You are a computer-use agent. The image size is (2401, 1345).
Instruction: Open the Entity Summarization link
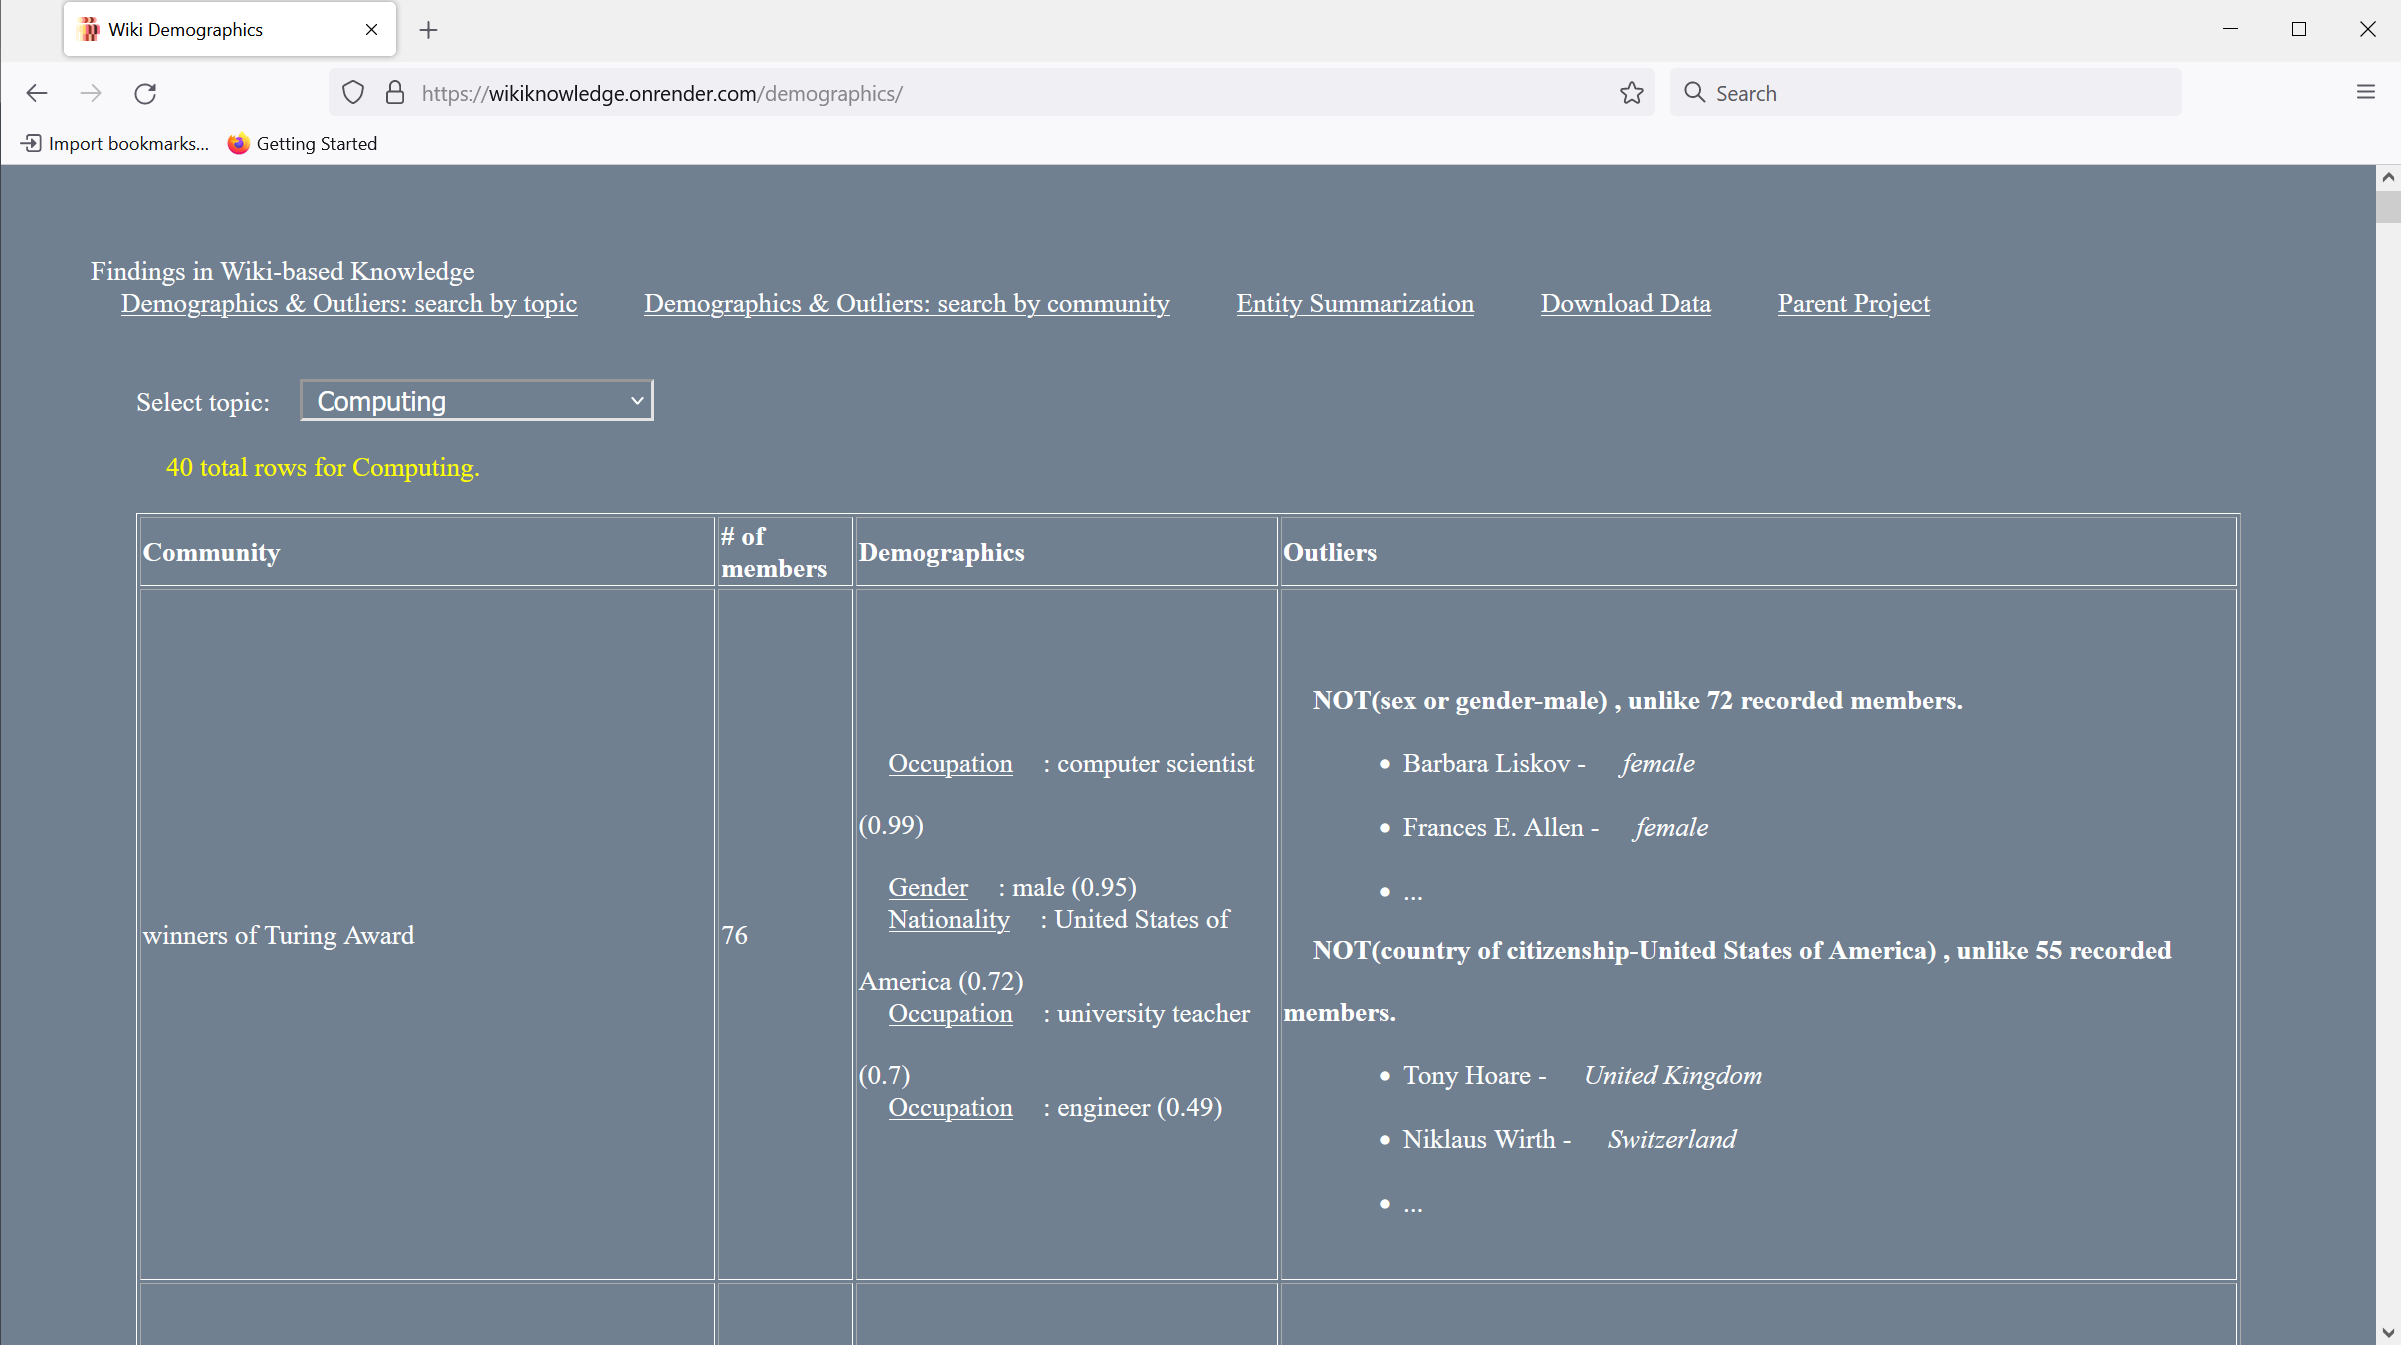(x=1354, y=303)
